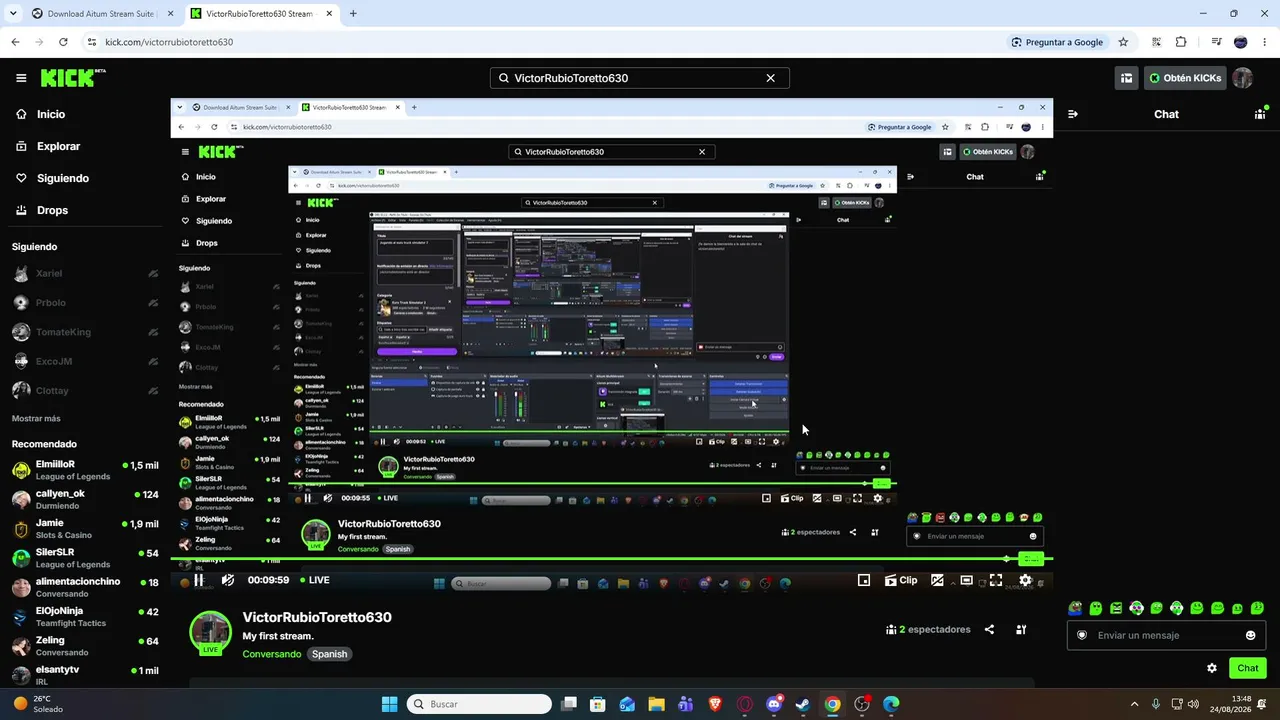The width and height of the screenshot is (1280, 720).
Task: Open the Kick hamburger sidebar menu
Action: click(x=21, y=78)
